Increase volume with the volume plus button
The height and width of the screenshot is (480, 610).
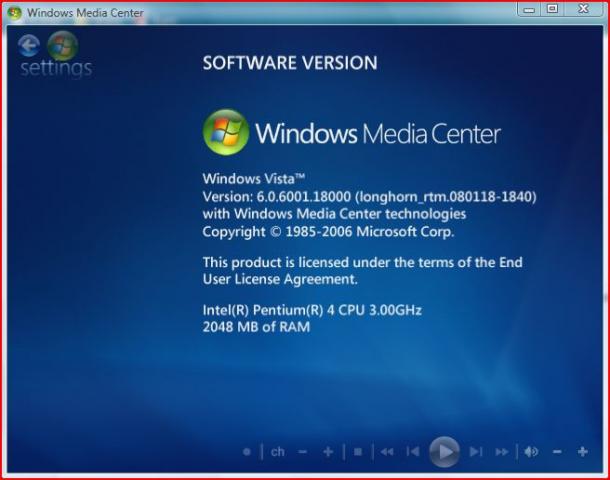[x=582, y=452]
